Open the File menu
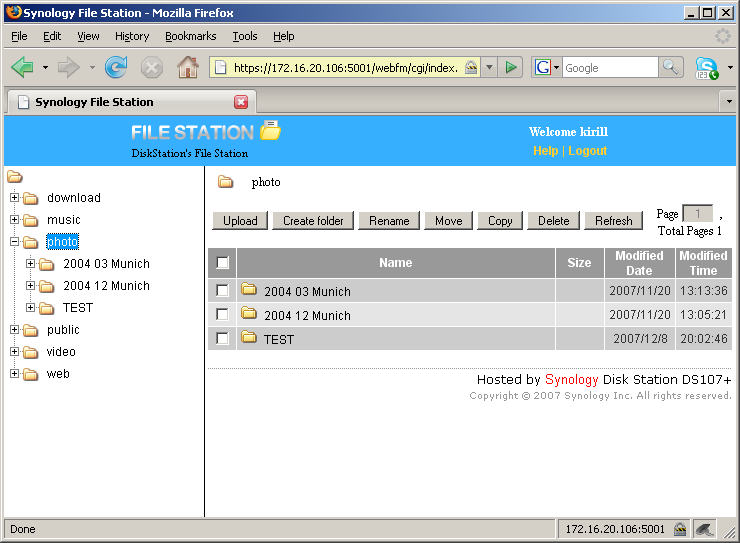Image resolution: width=740 pixels, height=543 pixels. (19, 36)
